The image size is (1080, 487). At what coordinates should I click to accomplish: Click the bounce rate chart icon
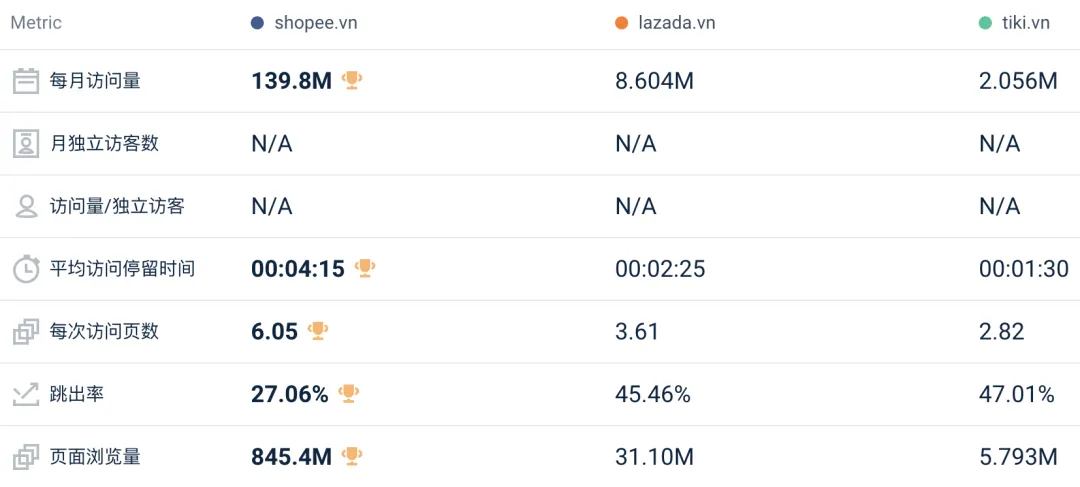(x=26, y=394)
